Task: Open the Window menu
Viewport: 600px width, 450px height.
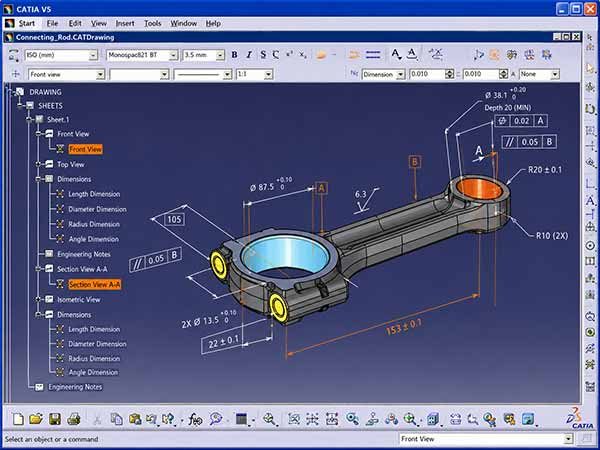Action: click(184, 23)
